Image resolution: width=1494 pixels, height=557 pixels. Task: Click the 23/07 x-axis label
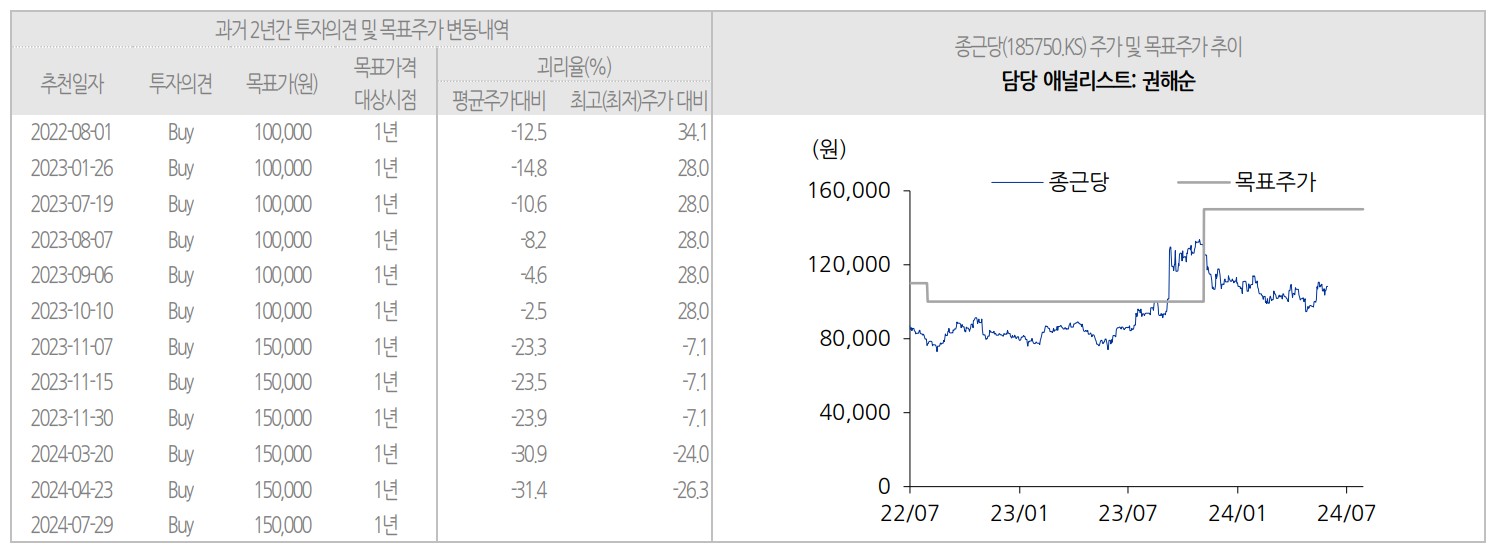pyautogui.click(x=1128, y=513)
